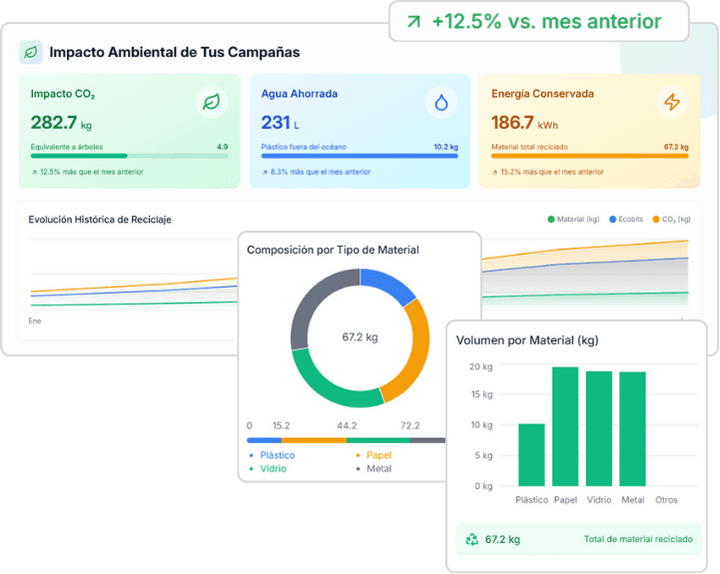Open the Agua Ahorrada 231 L card
720x574 pixels.
(360, 131)
